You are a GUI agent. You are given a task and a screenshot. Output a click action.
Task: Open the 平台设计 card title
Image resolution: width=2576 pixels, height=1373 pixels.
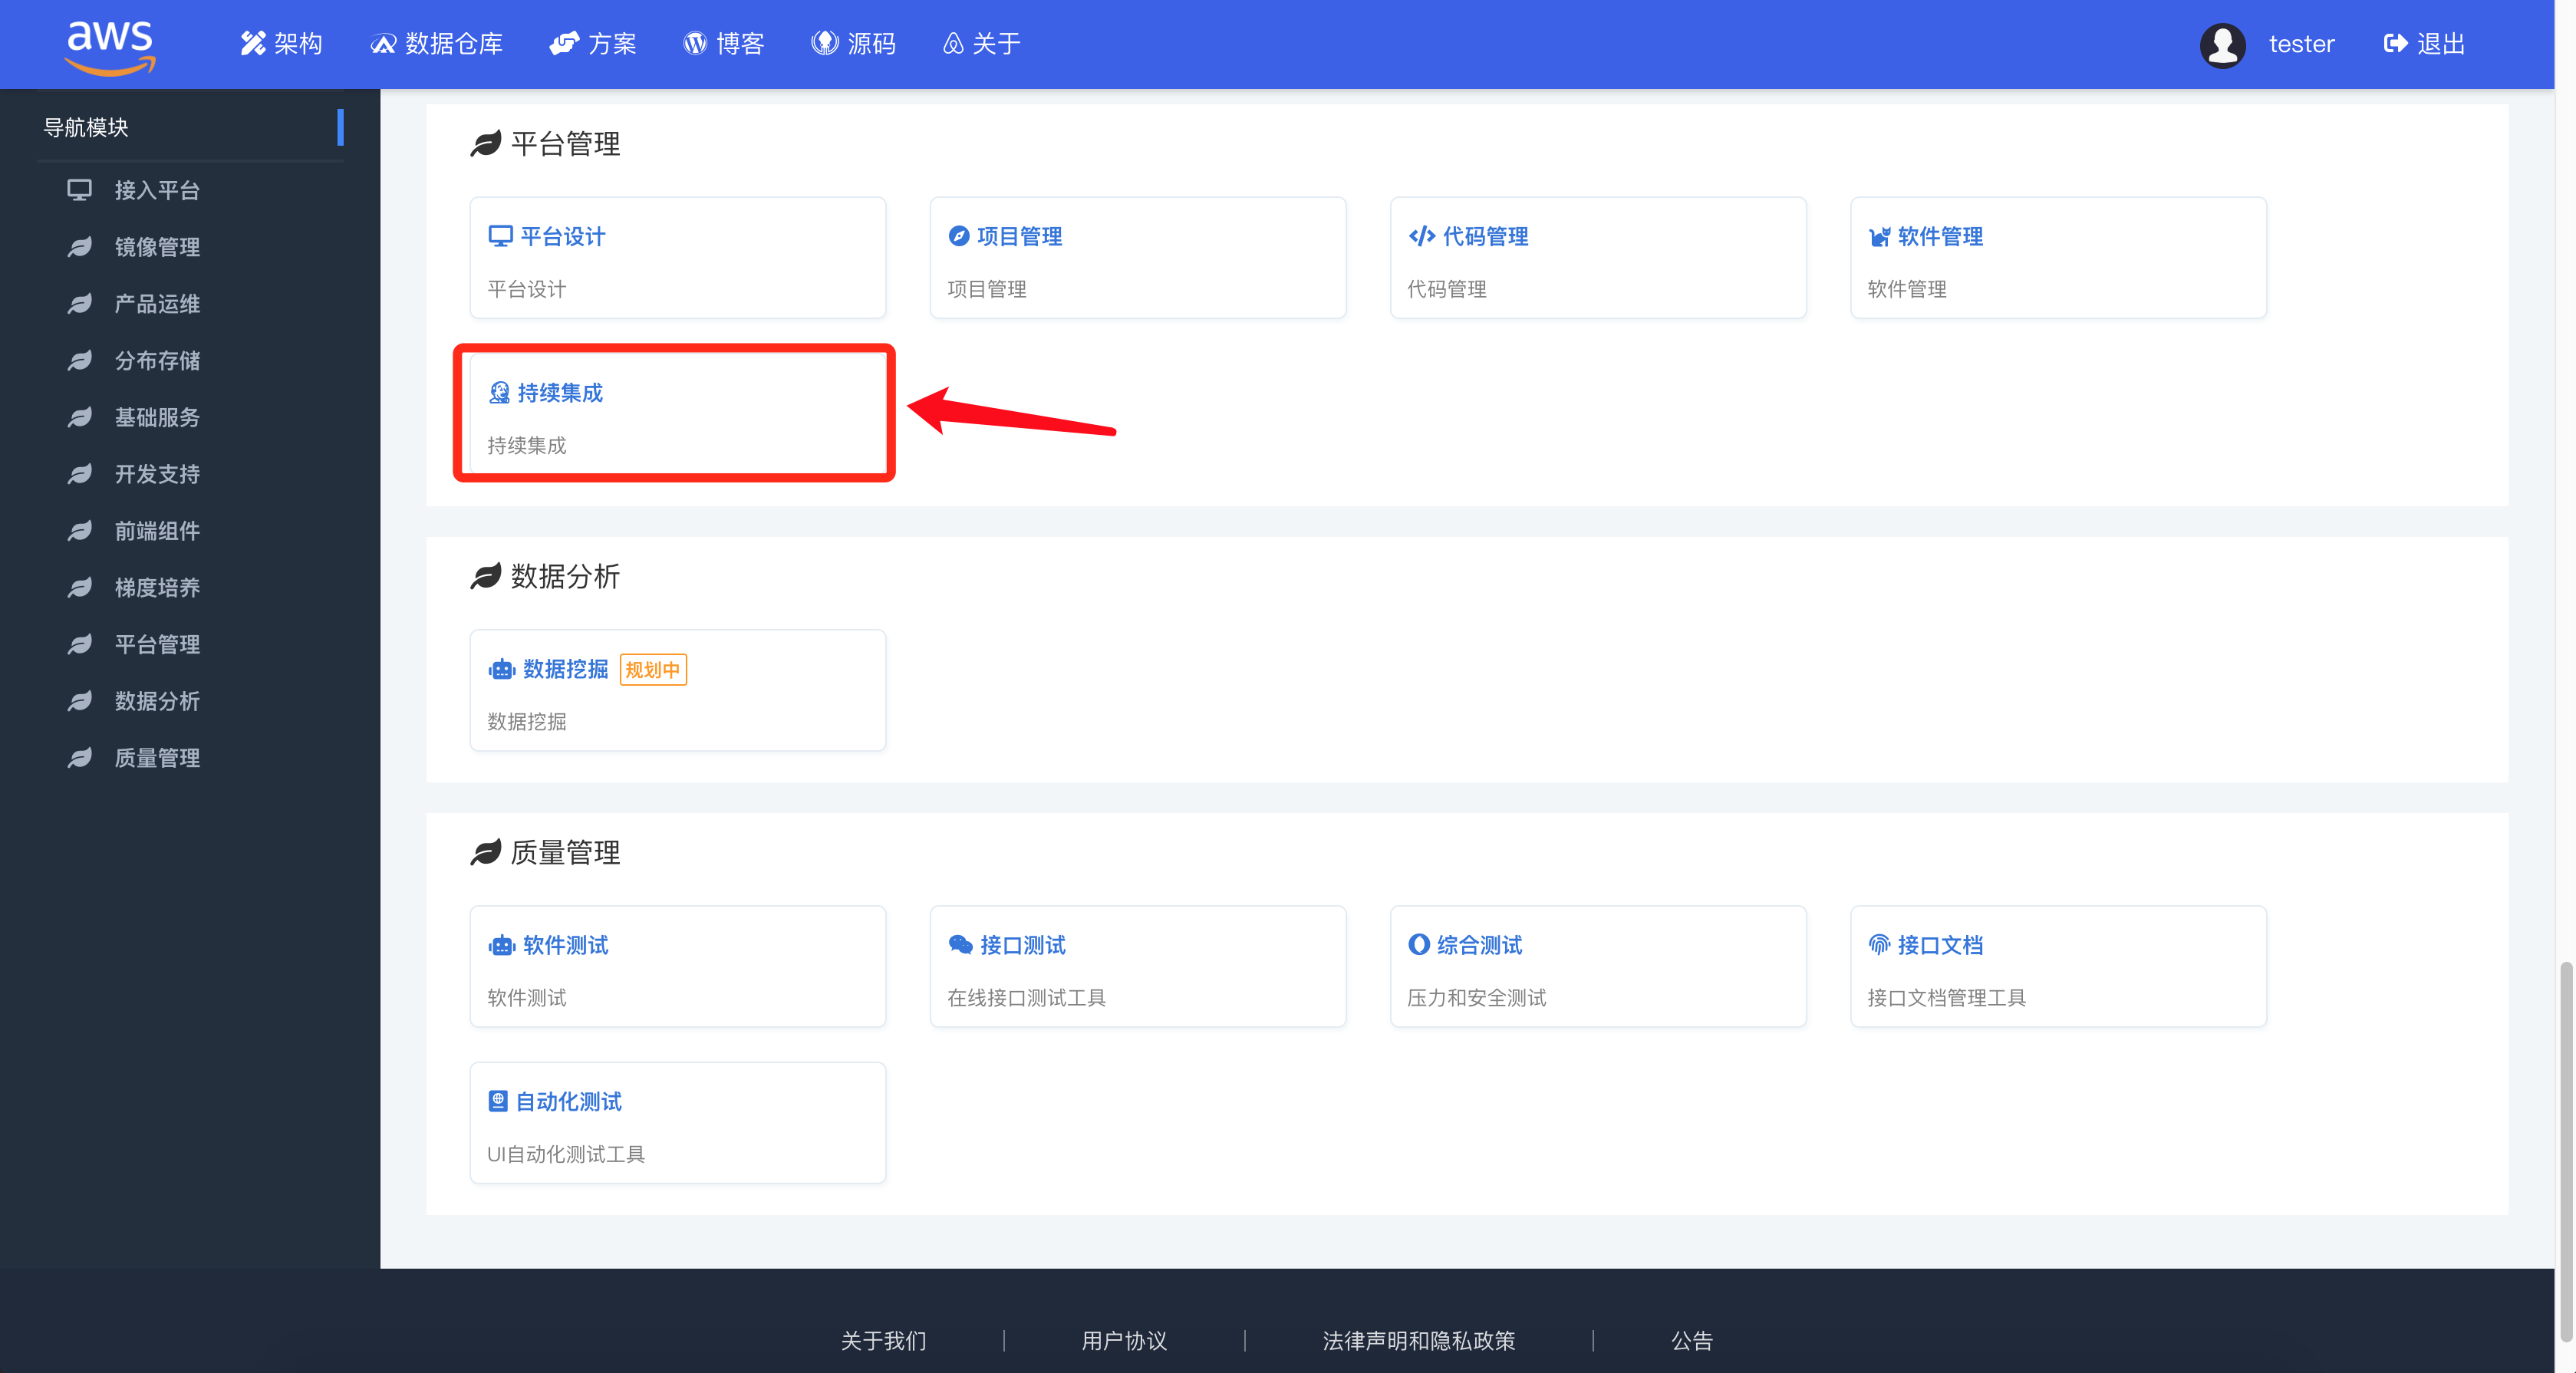pos(563,237)
